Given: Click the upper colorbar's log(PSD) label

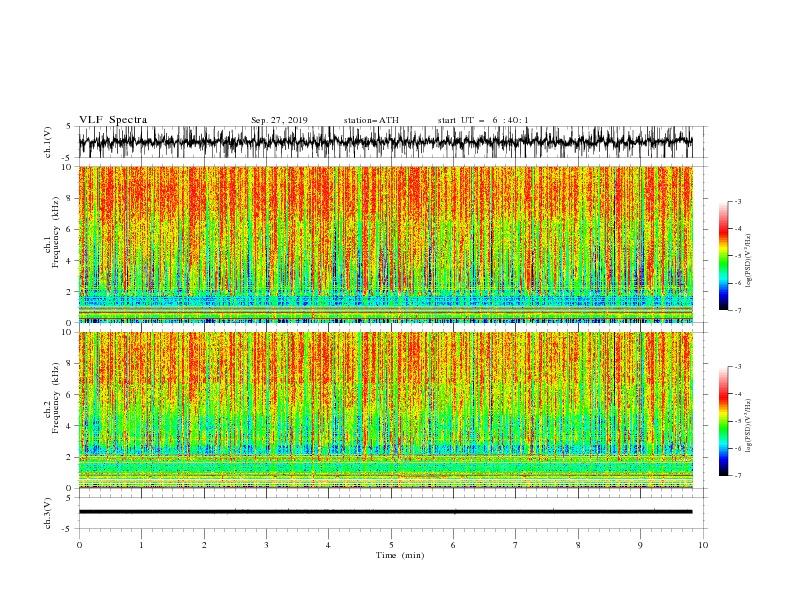Looking at the screenshot, I should click(x=748, y=261).
